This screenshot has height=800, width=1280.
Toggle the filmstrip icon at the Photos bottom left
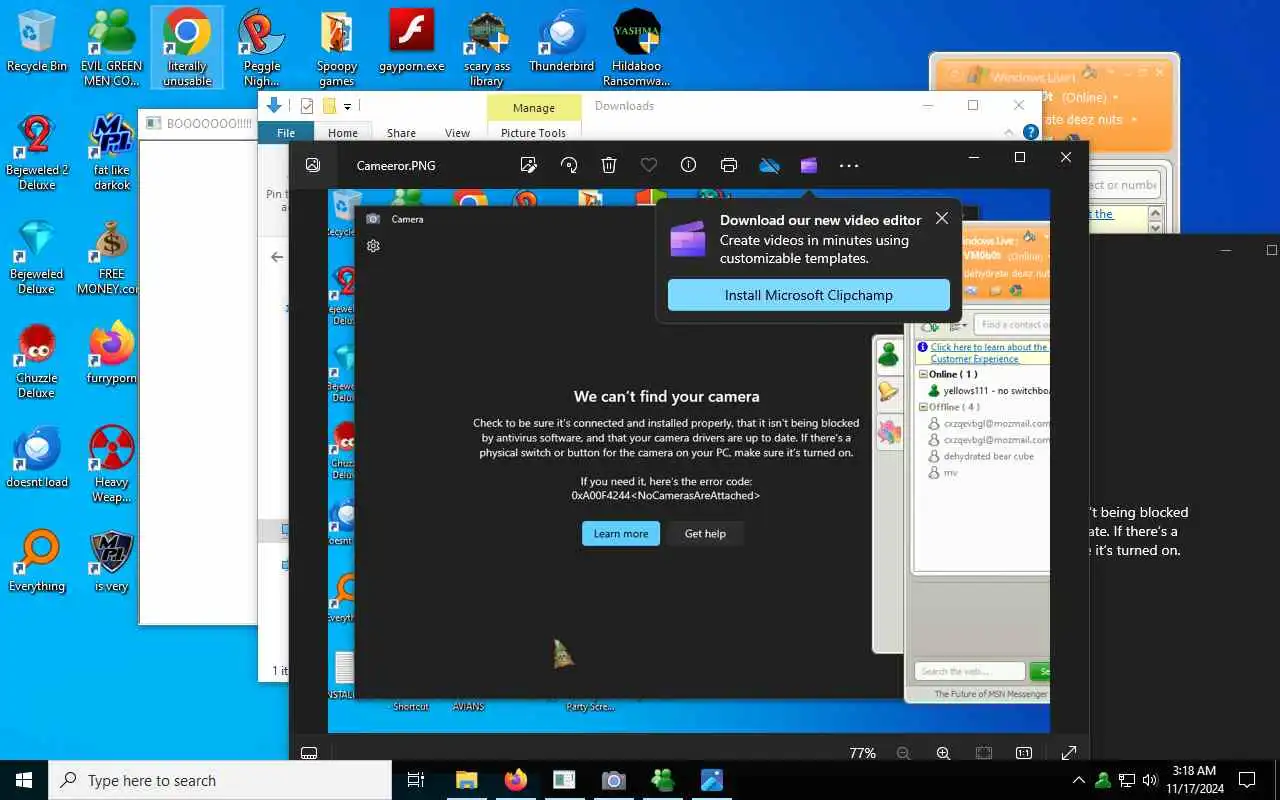tap(309, 753)
